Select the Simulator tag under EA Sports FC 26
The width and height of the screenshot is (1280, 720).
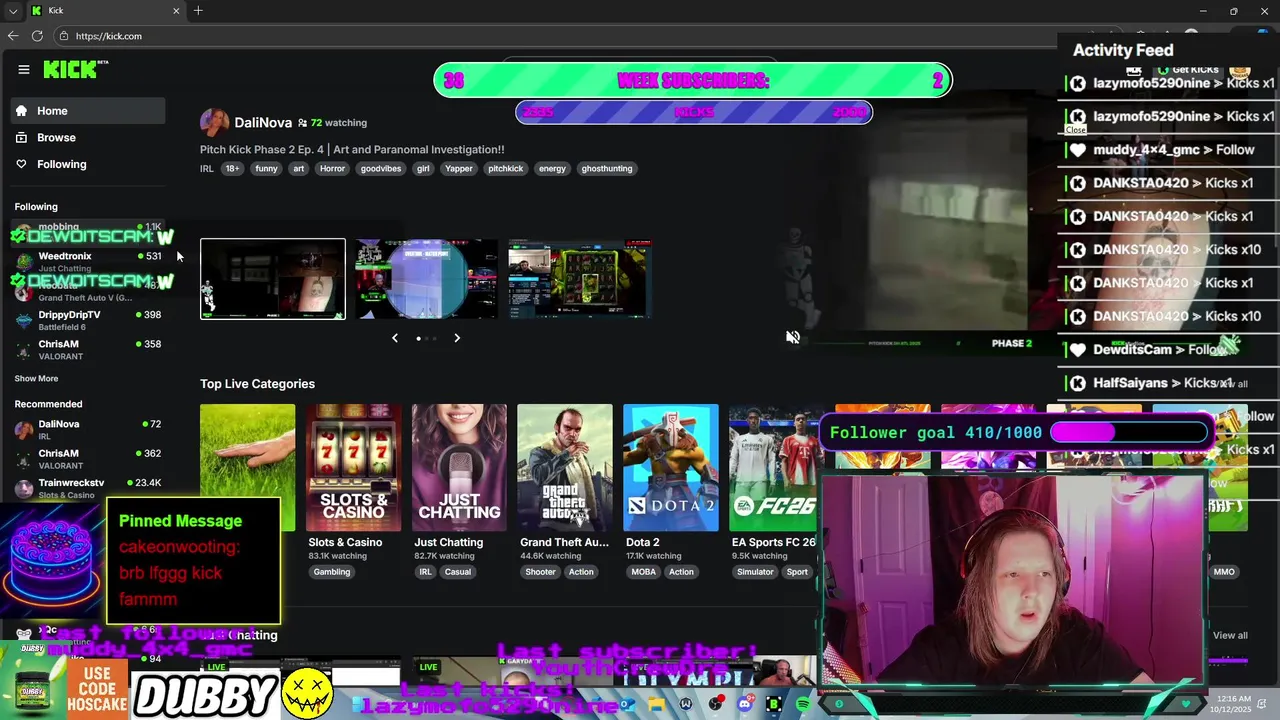coord(755,572)
